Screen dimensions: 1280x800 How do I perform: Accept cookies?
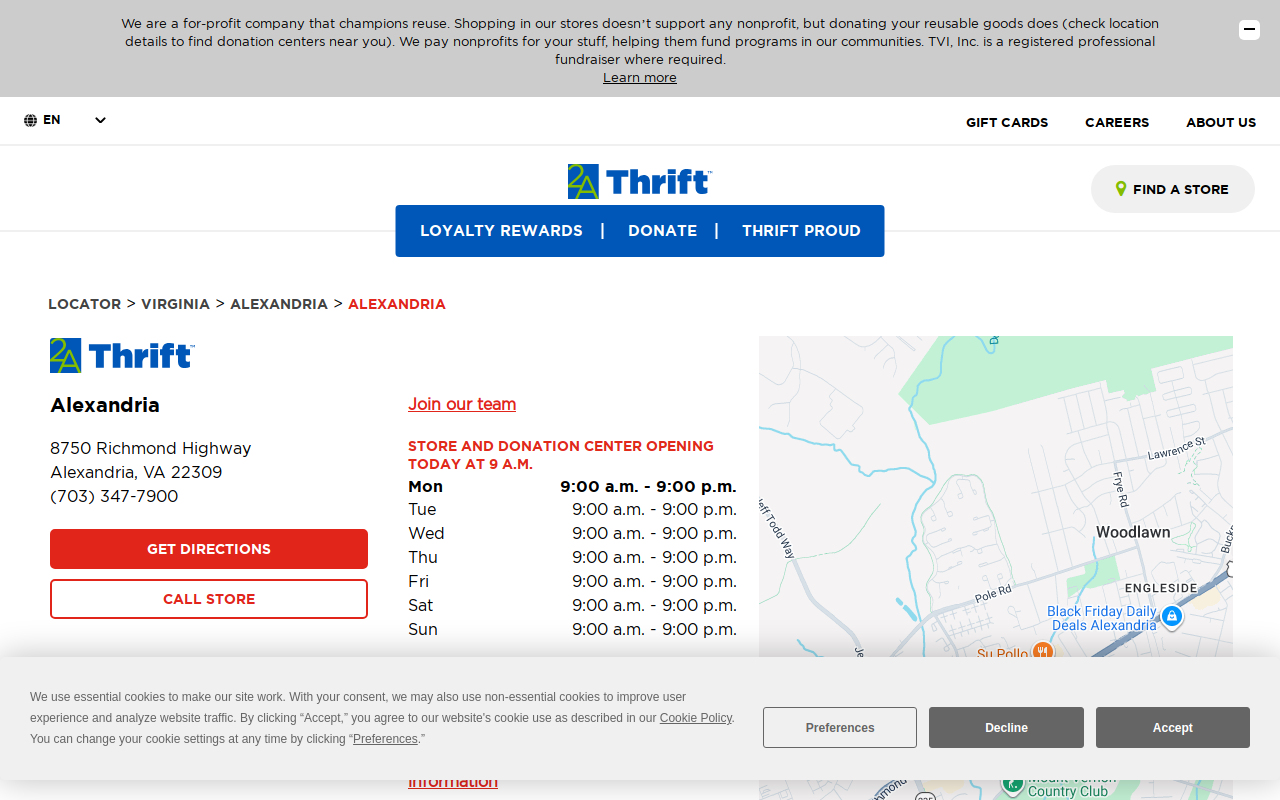pyautogui.click(x=1173, y=728)
